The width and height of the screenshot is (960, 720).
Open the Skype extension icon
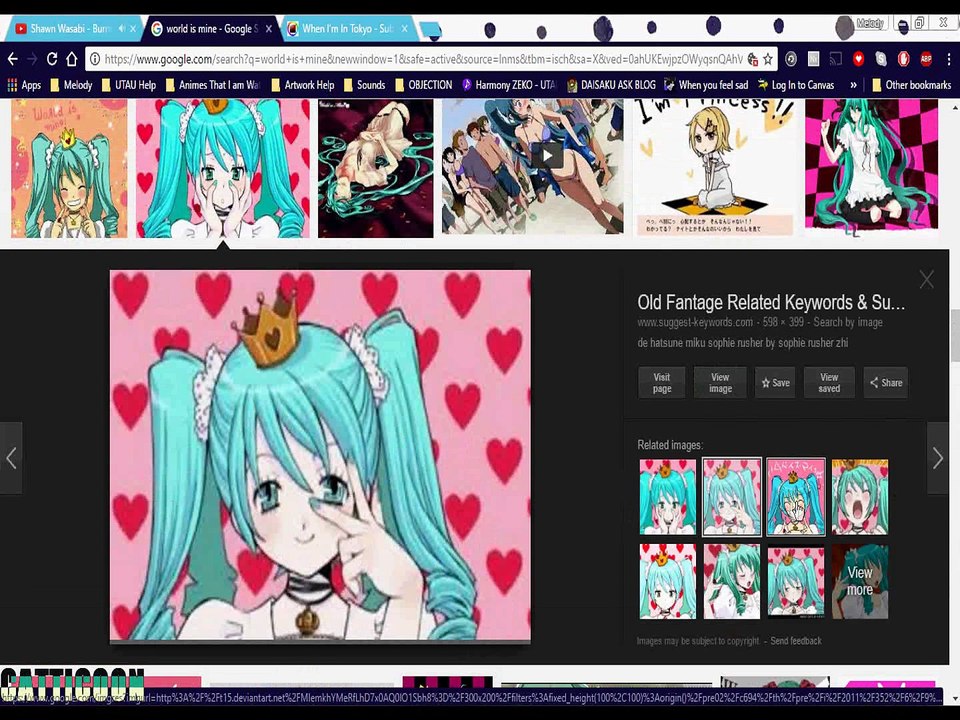[x=880, y=59]
